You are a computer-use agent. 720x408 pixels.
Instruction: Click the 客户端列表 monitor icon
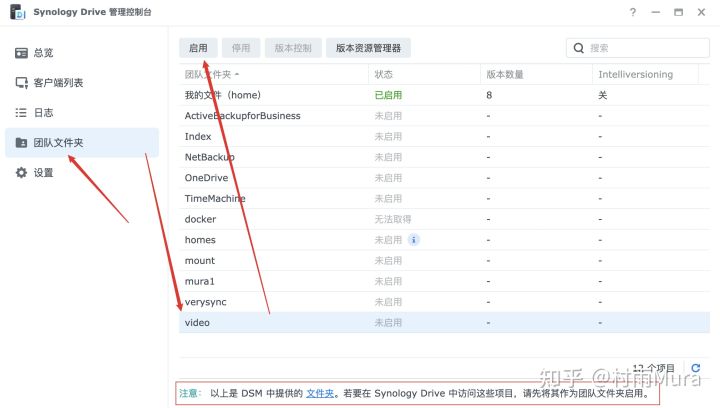[x=22, y=83]
